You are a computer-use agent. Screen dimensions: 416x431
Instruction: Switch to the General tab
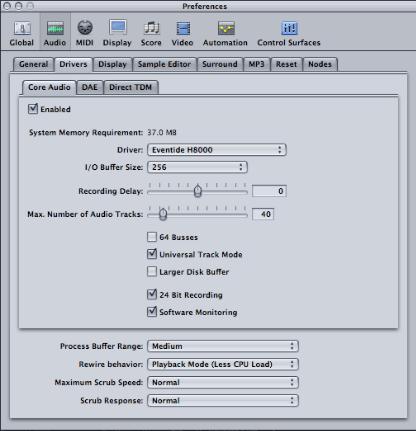pyautogui.click(x=33, y=64)
